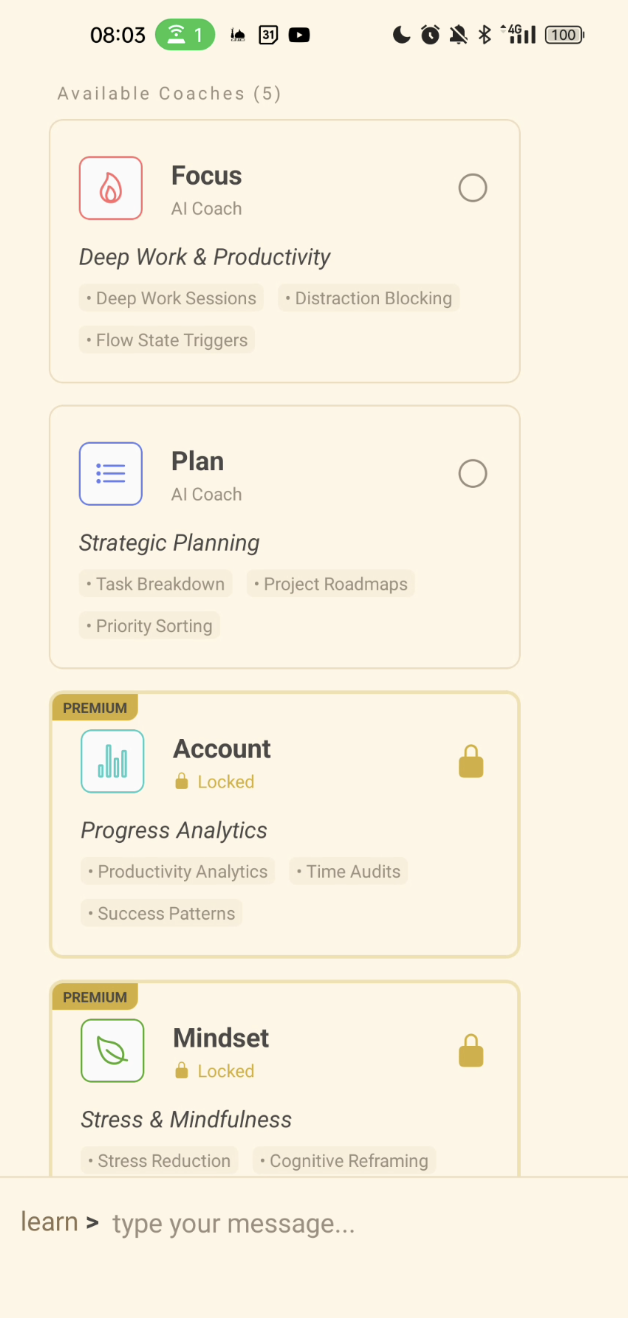Image resolution: width=628 pixels, height=1318 pixels.
Task: Tap the learn prompt label
Action: click(49, 1222)
